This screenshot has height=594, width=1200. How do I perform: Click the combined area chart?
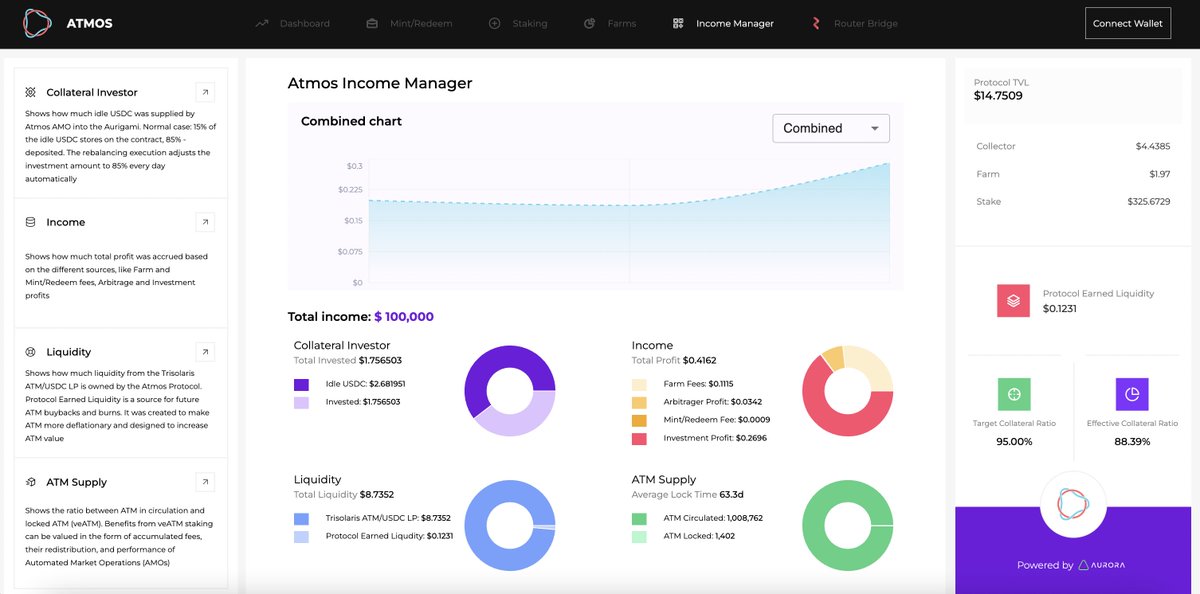[x=630, y=222]
